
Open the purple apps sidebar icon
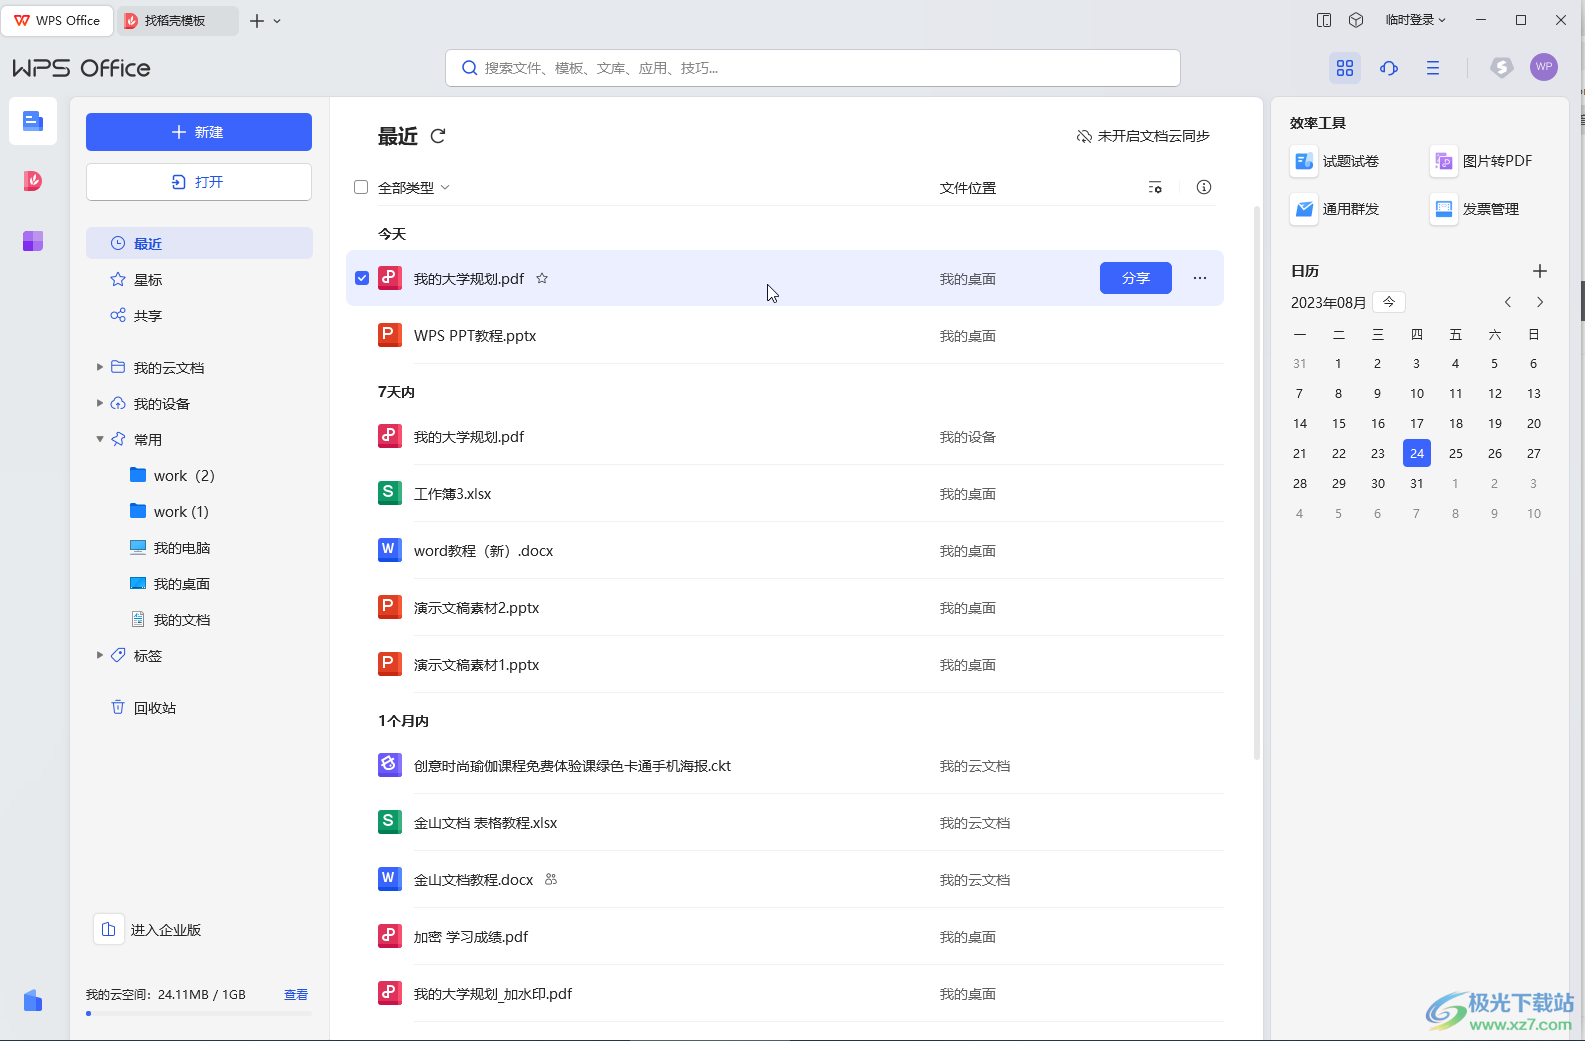pos(33,241)
